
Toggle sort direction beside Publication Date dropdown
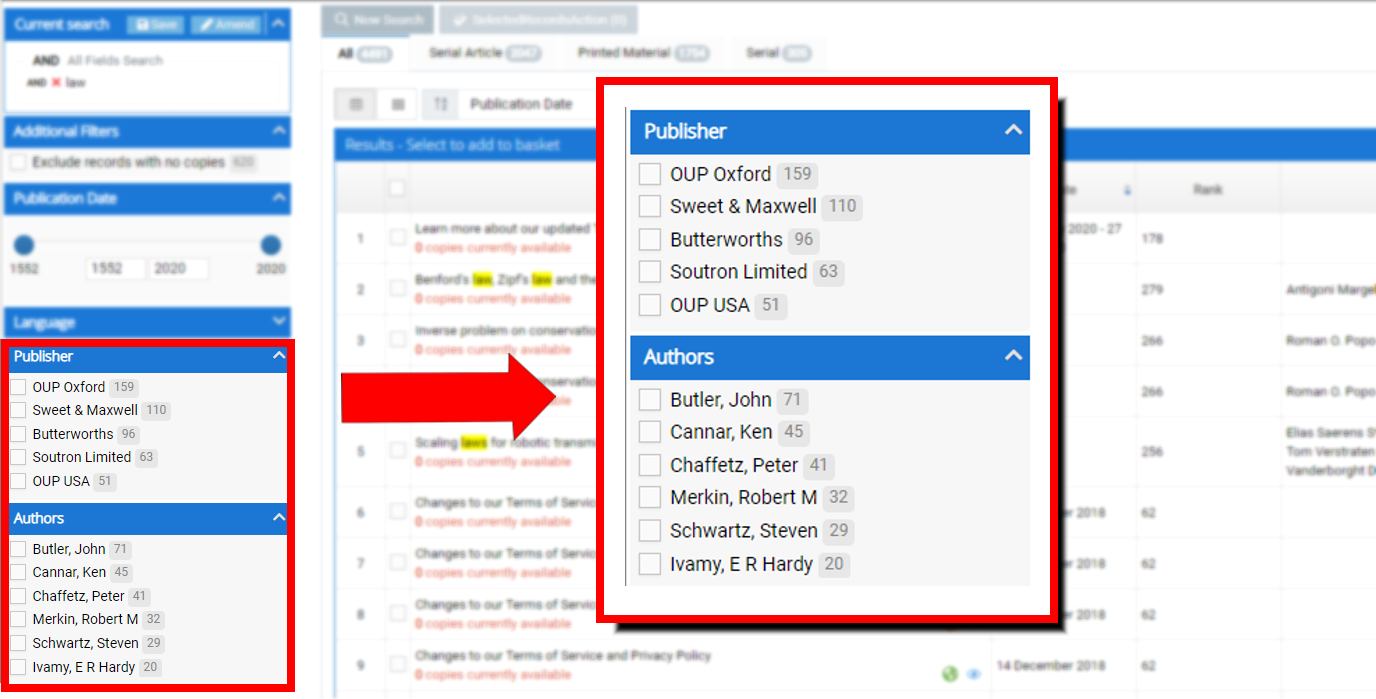point(440,104)
